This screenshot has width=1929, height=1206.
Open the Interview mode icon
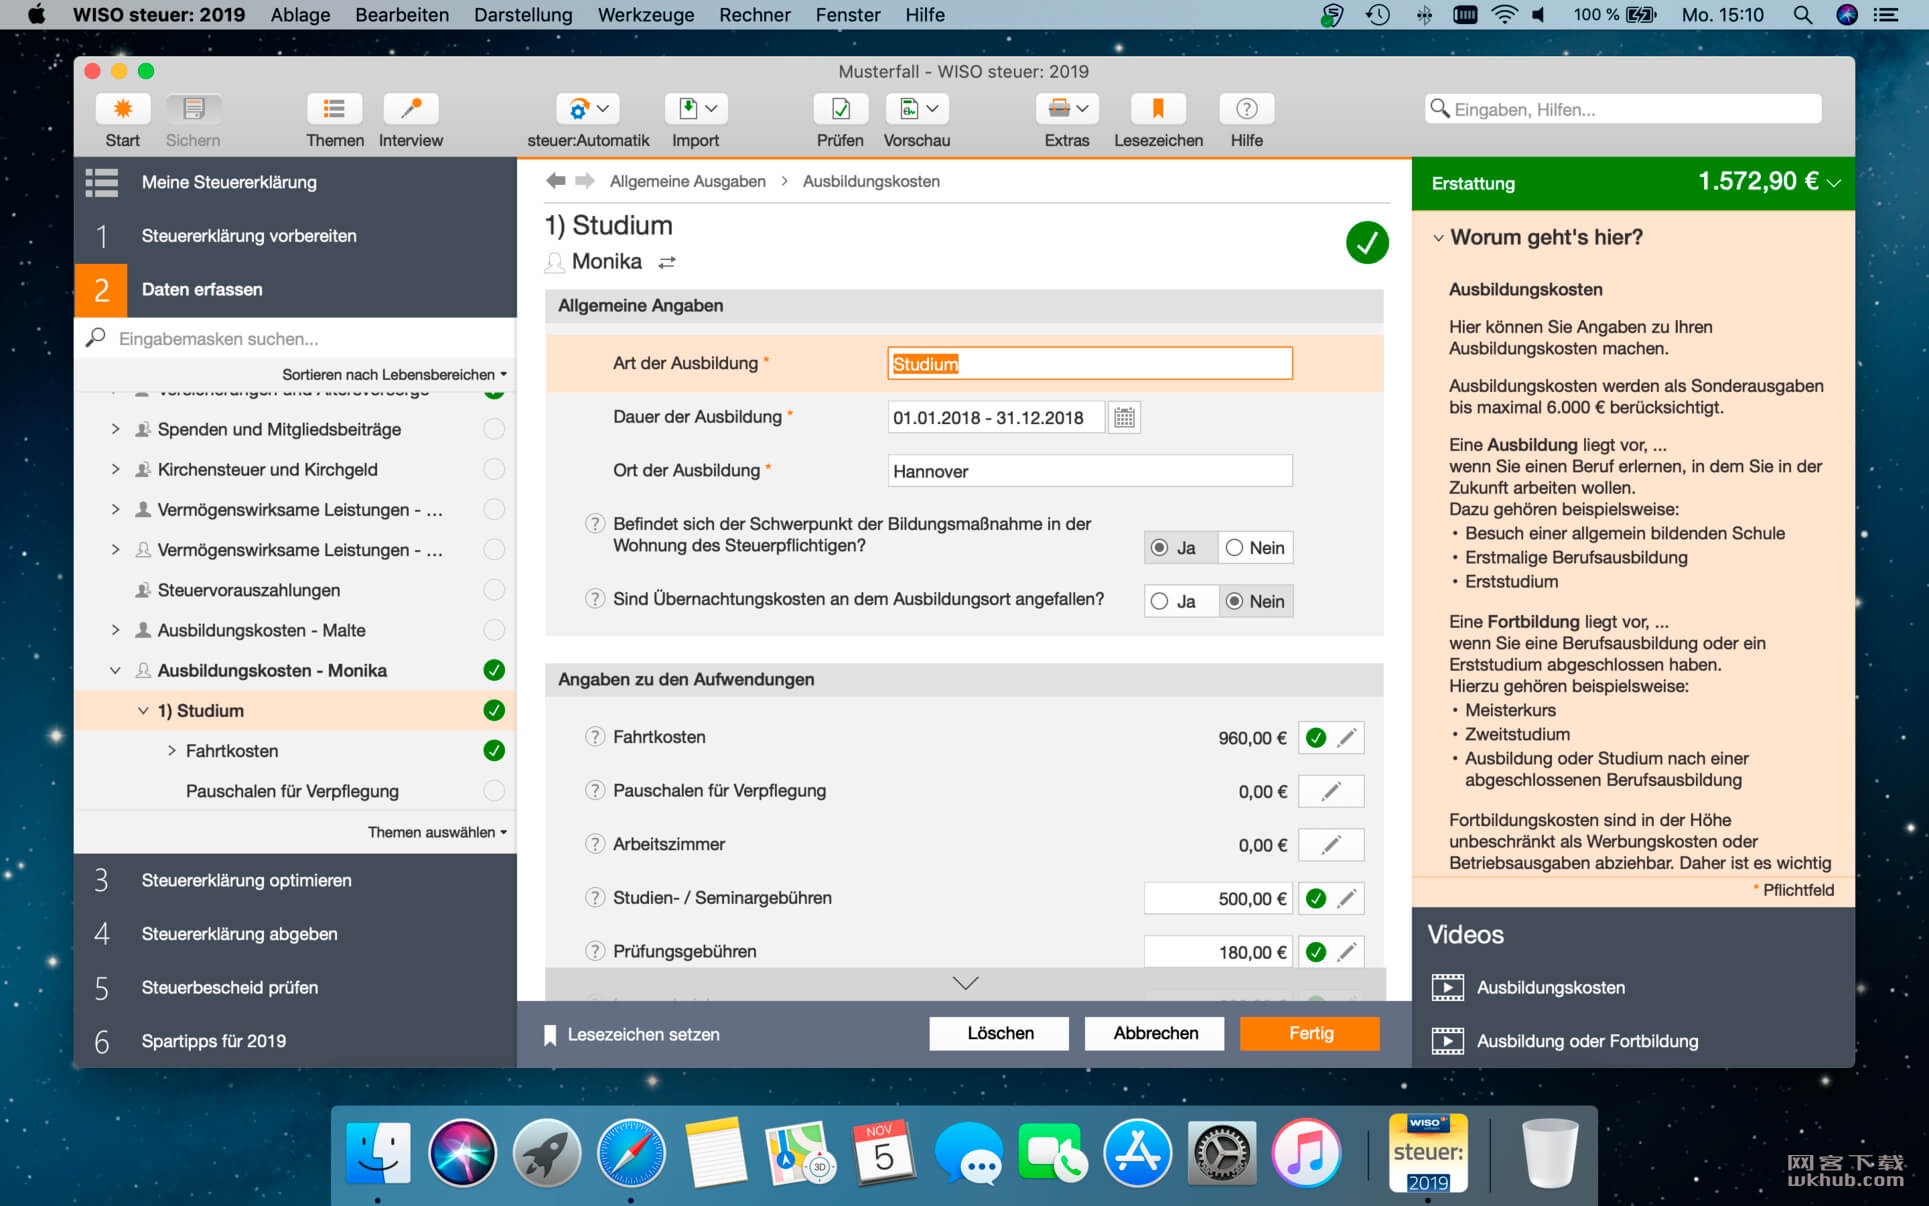tap(410, 109)
